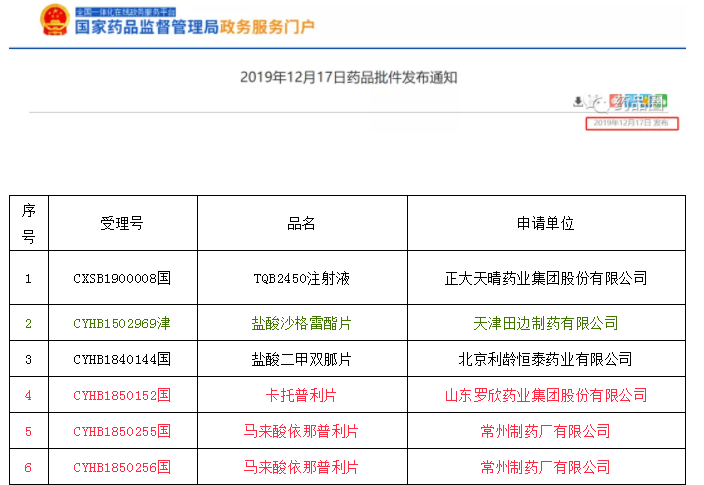
Task: Select 马来酸依那普利片 in row 6
Action: (x=301, y=467)
